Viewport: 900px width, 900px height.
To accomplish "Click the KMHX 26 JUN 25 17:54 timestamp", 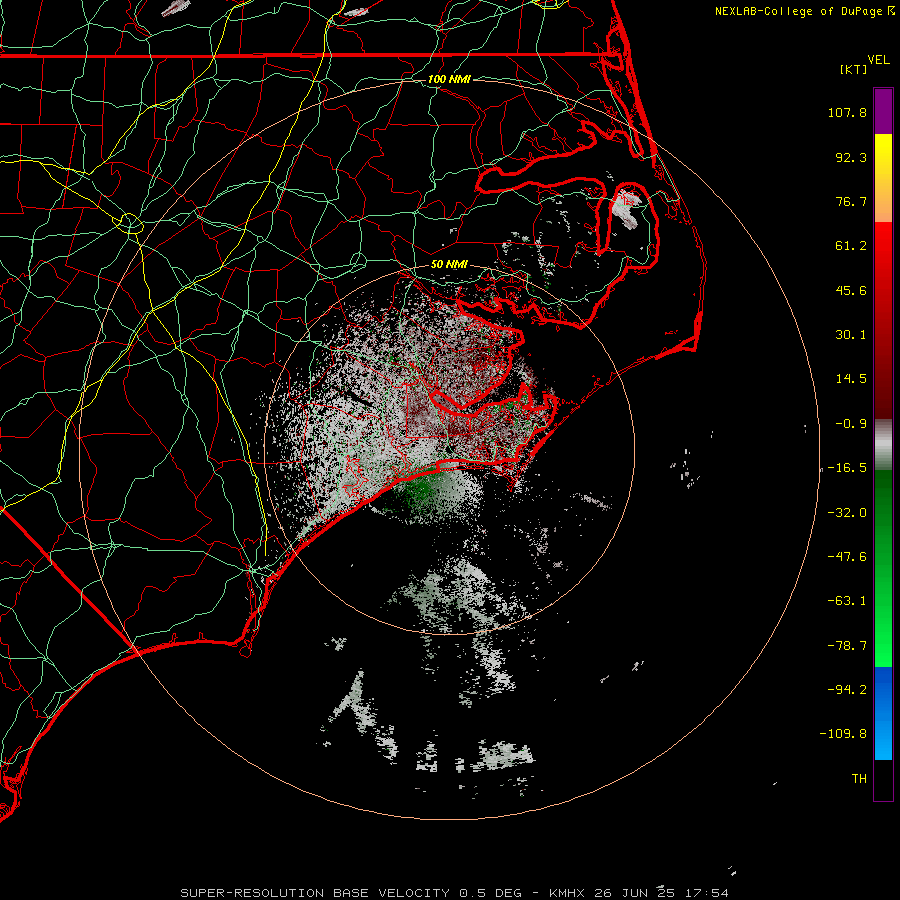I will point(639,893).
